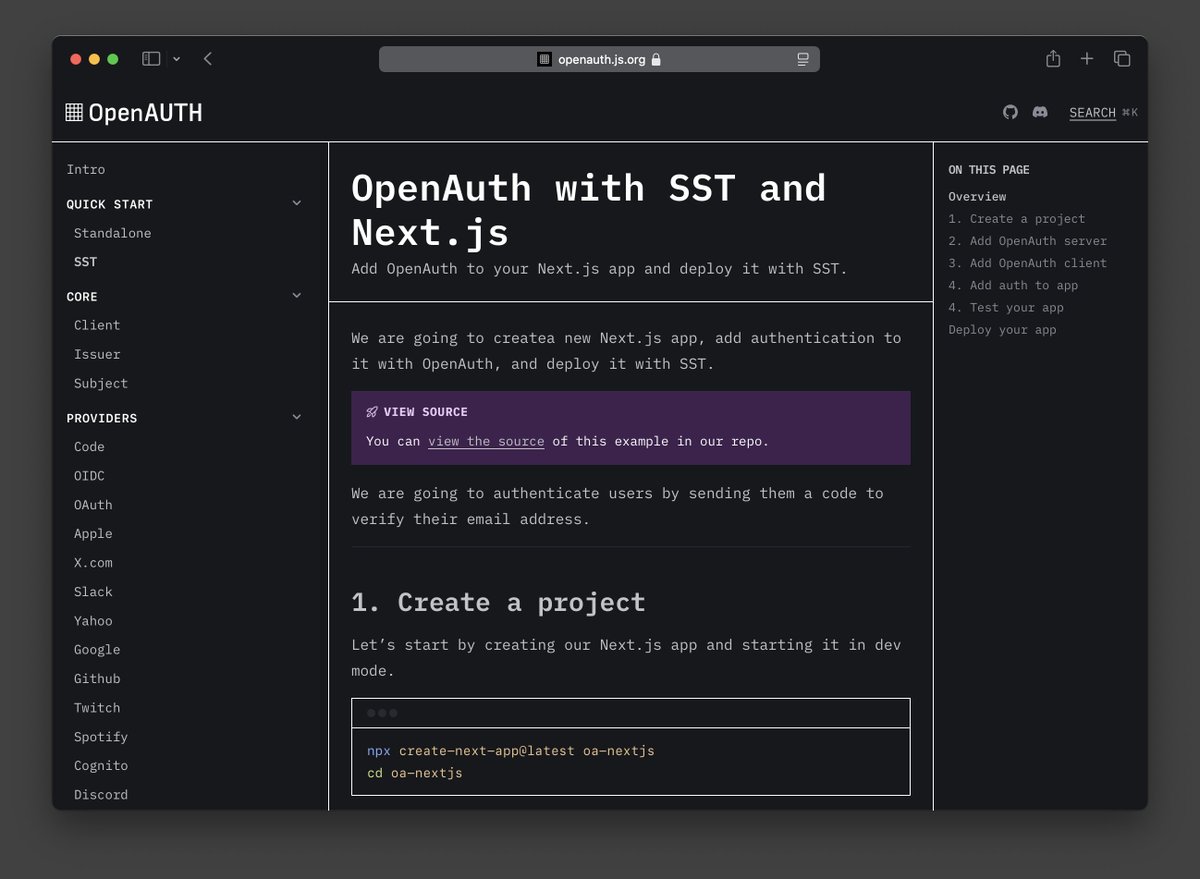
Task: Open the Issuer core page
Action: coord(97,354)
